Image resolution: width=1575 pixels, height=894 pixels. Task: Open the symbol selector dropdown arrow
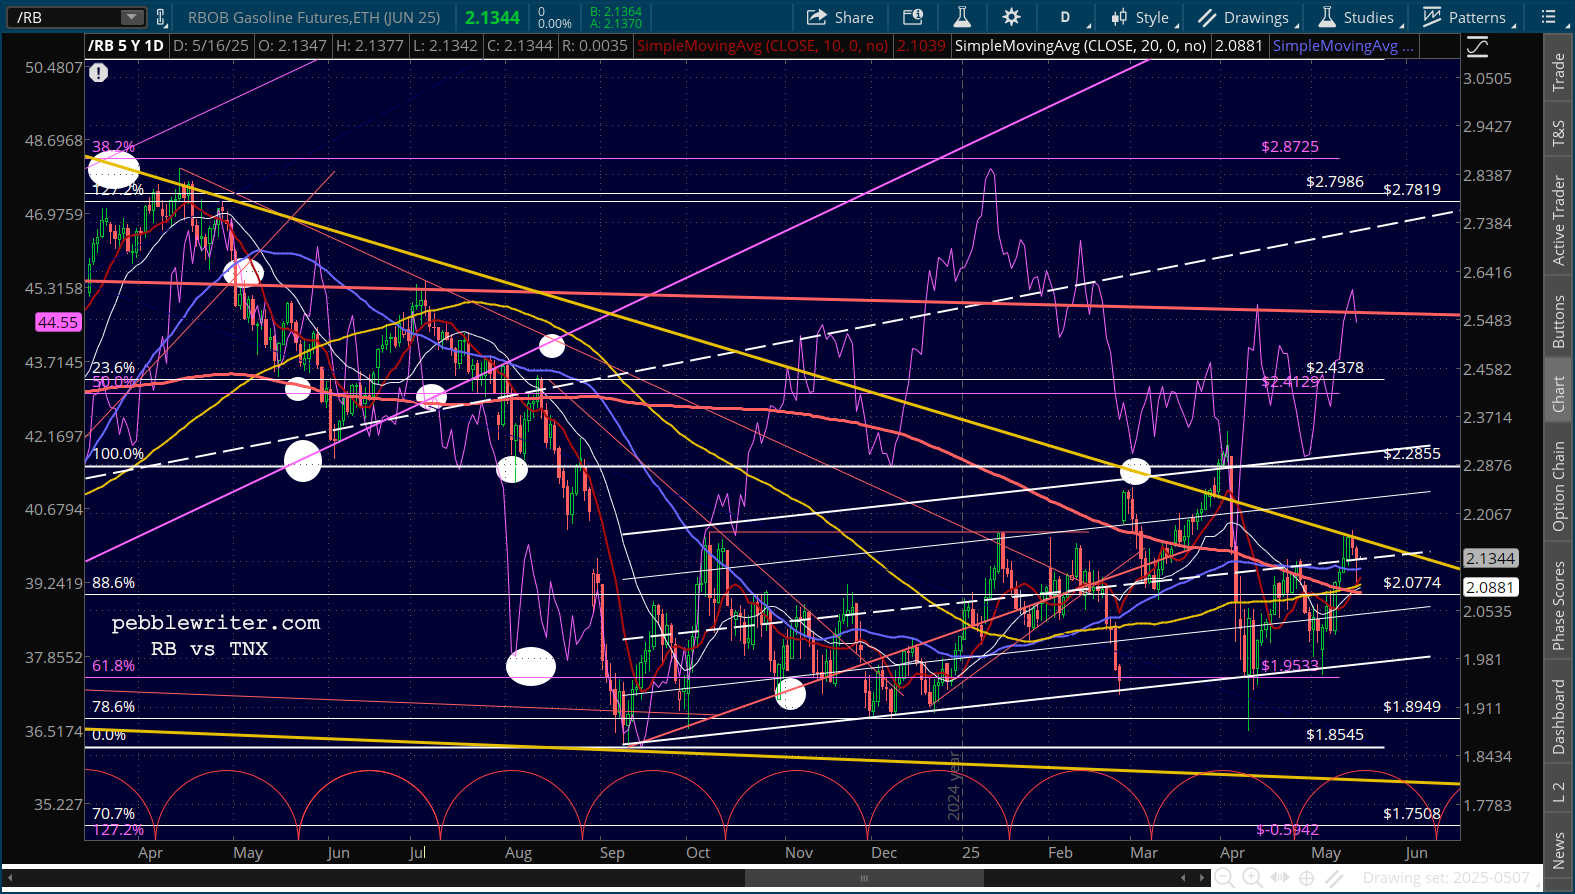point(132,17)
